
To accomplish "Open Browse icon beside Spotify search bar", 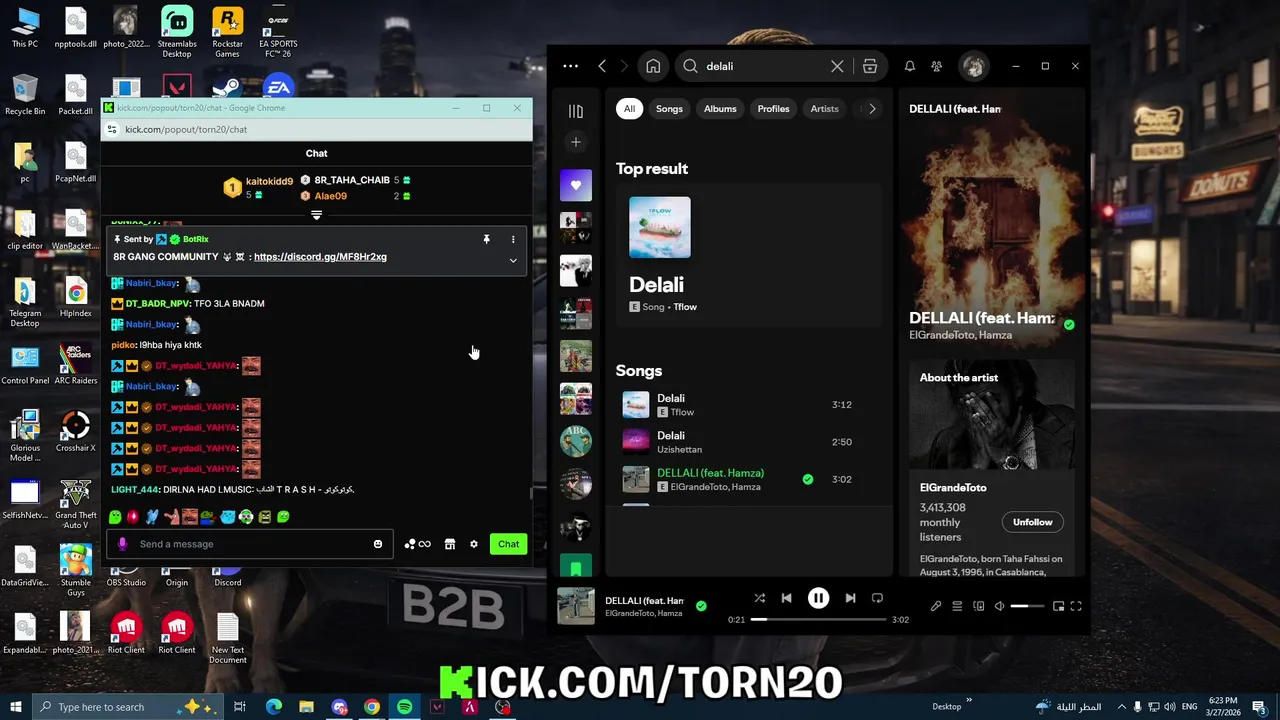I will coord(870,66).
